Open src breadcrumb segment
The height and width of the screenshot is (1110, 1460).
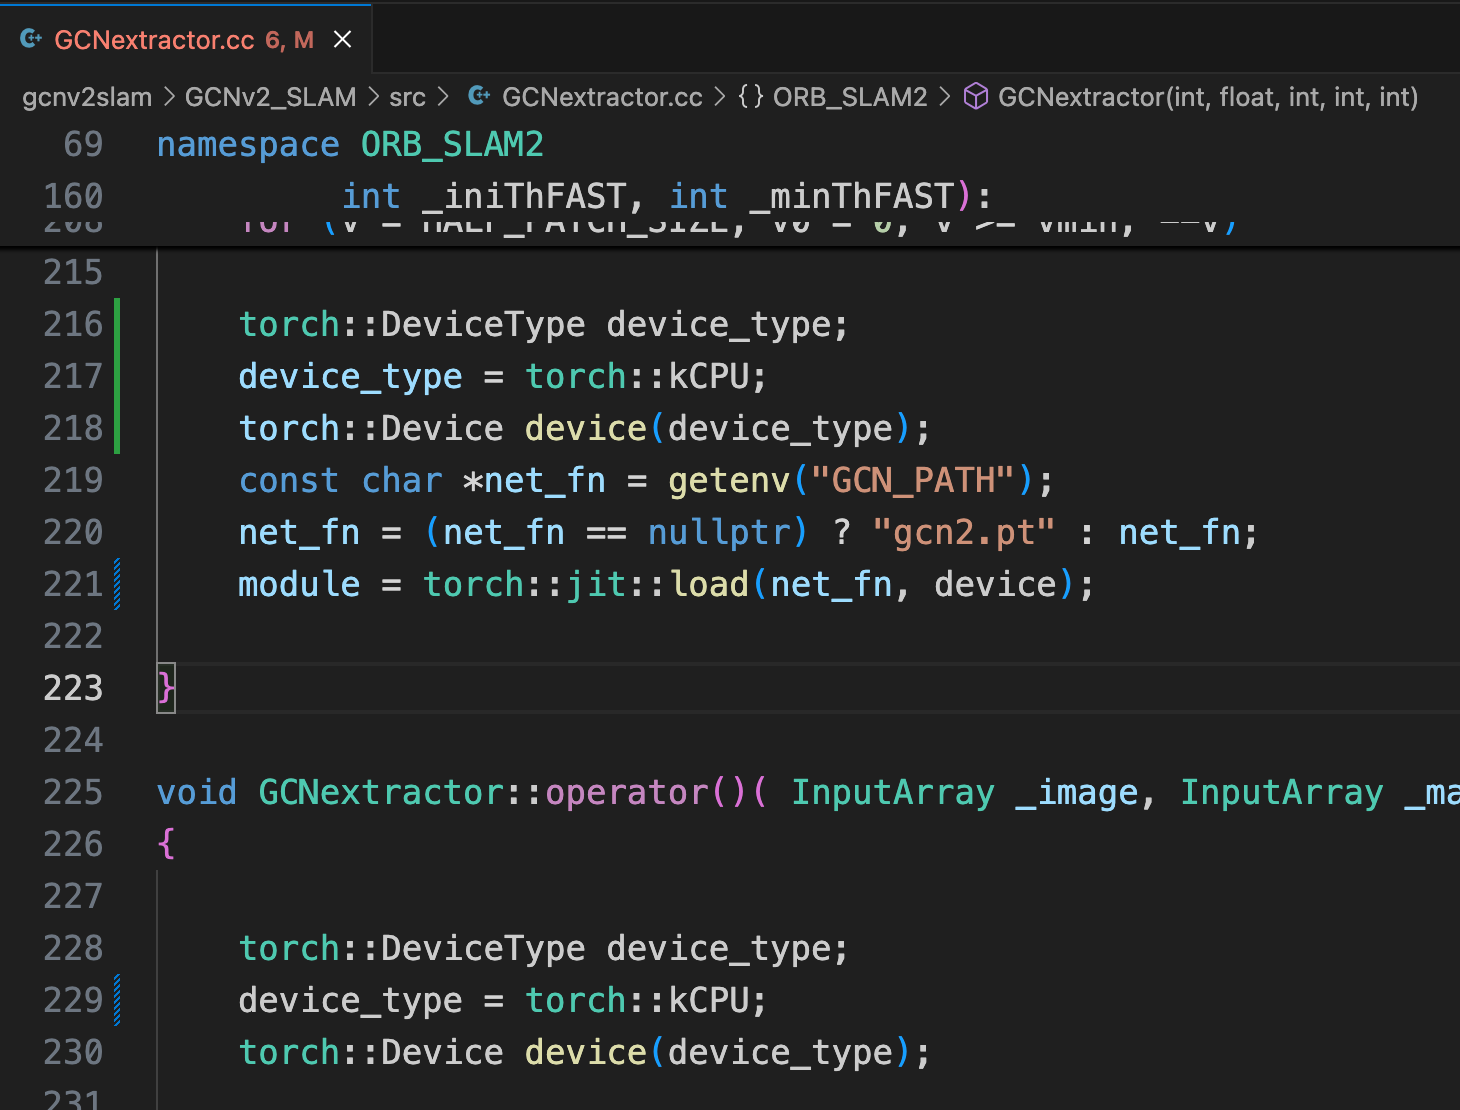click(x=407, y=97)
